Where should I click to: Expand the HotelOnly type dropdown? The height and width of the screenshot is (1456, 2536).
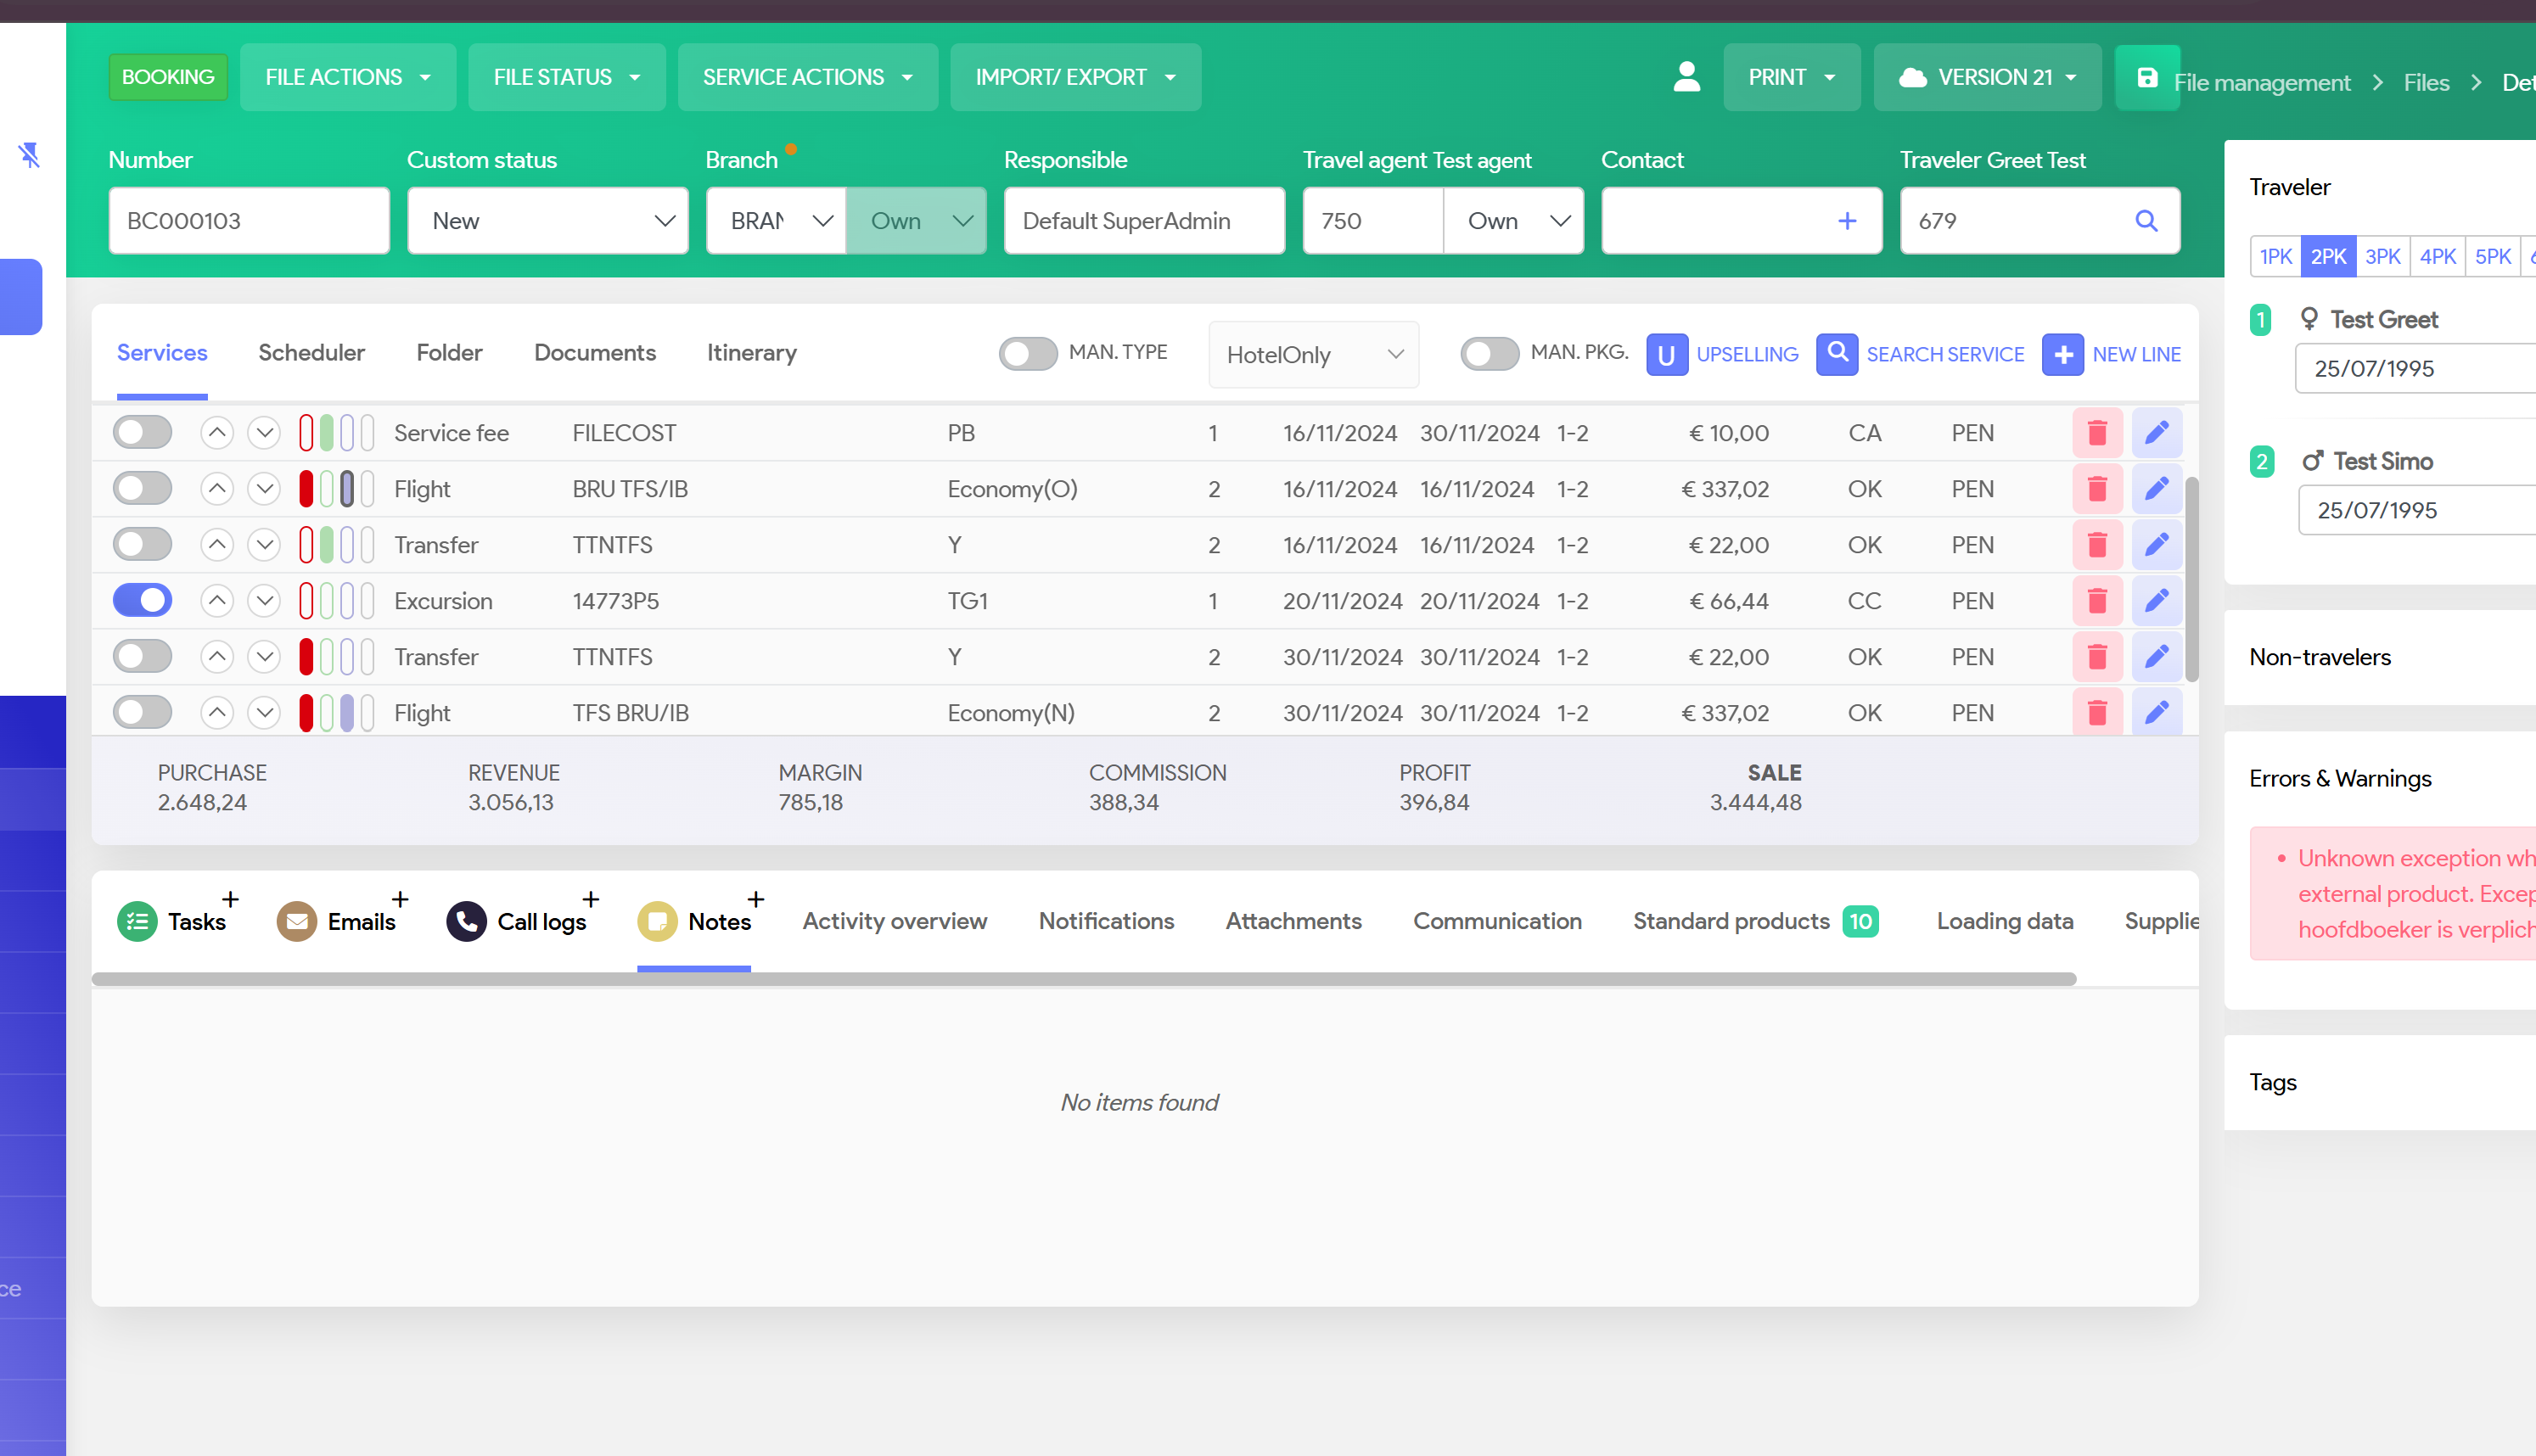click(1313, 355)
